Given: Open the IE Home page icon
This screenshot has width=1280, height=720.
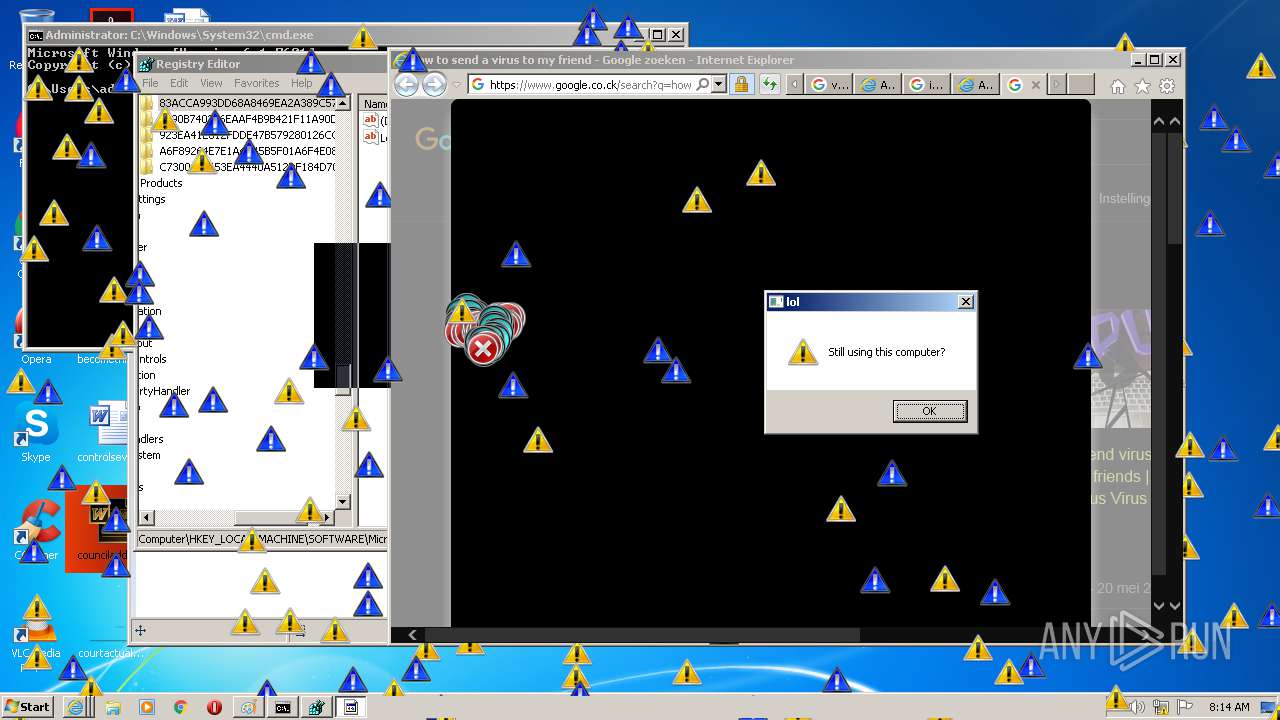Looking at the screenshot, I should point(1118,87).
